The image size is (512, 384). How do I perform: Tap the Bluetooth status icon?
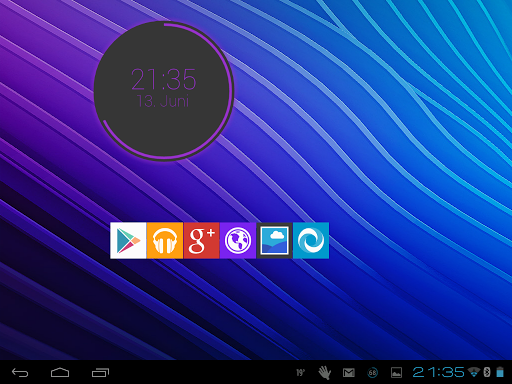click(x=487, y=372)
